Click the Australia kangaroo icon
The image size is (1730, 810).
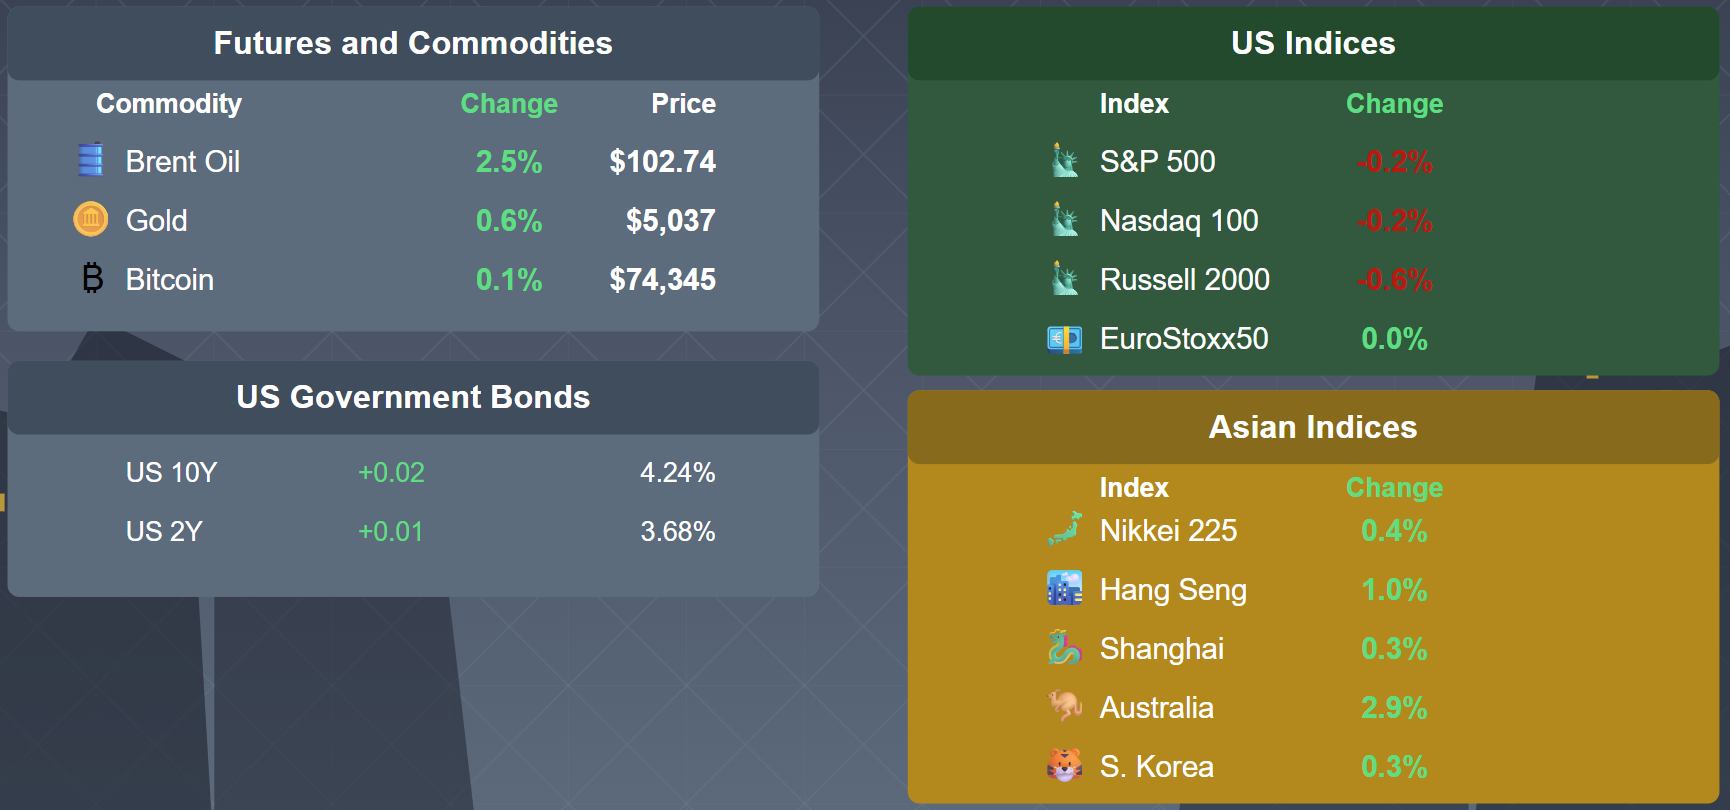point(1065,707)
